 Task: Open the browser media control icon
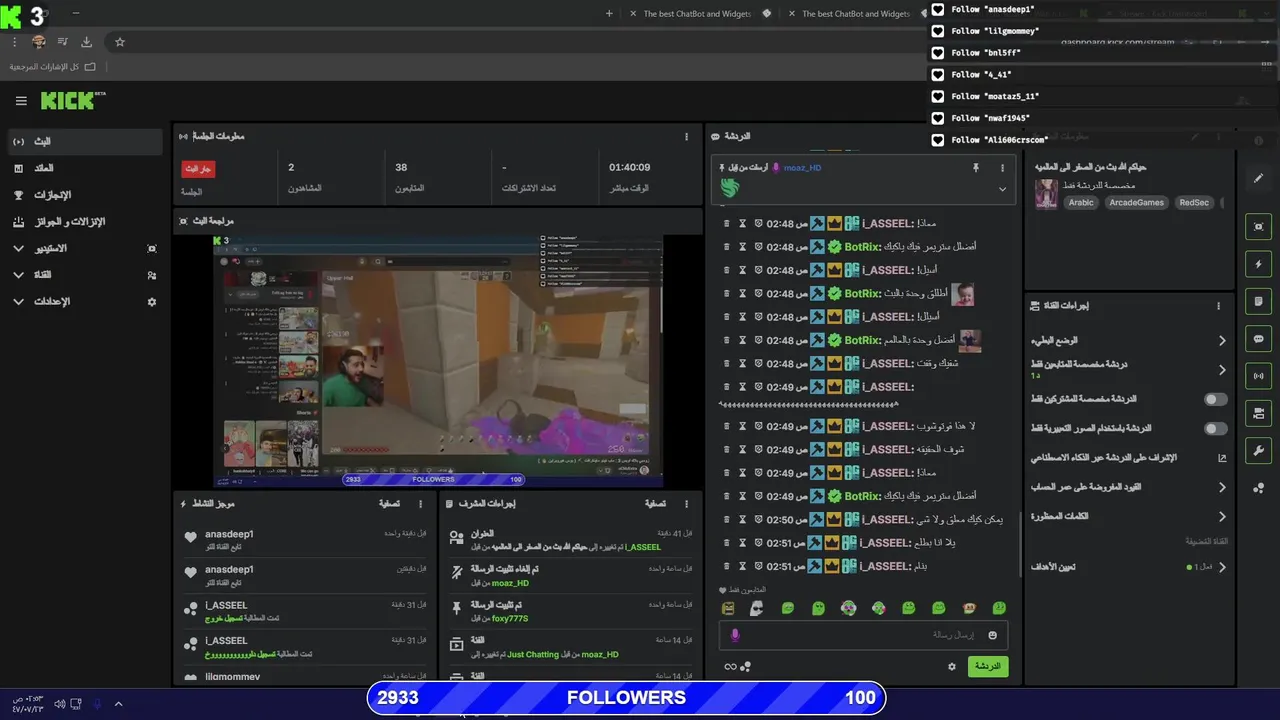pyautogui.click(x=63, y=42)
